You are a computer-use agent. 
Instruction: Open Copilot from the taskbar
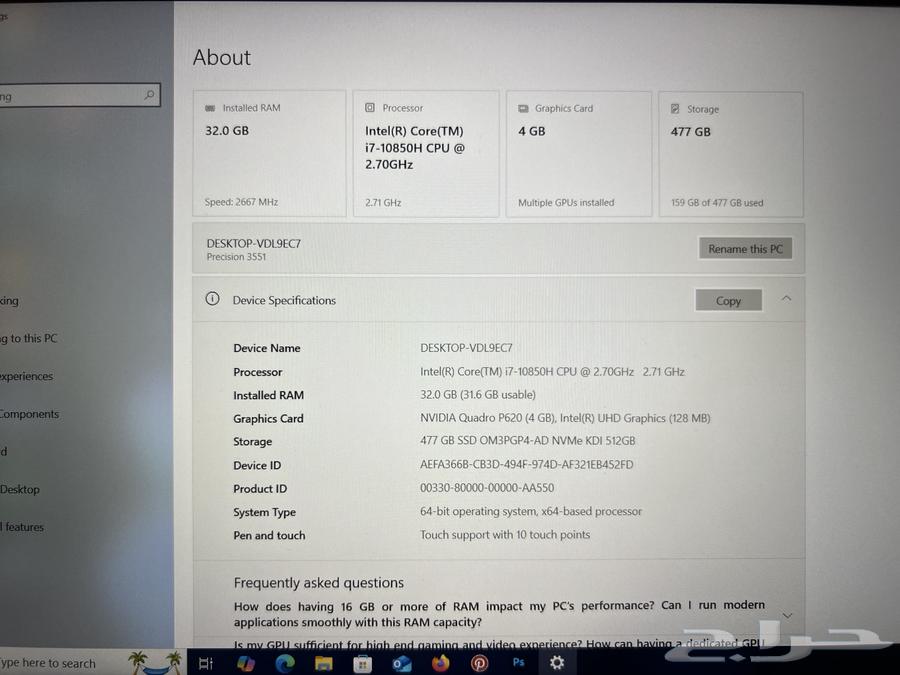click(x=245, y=663)
